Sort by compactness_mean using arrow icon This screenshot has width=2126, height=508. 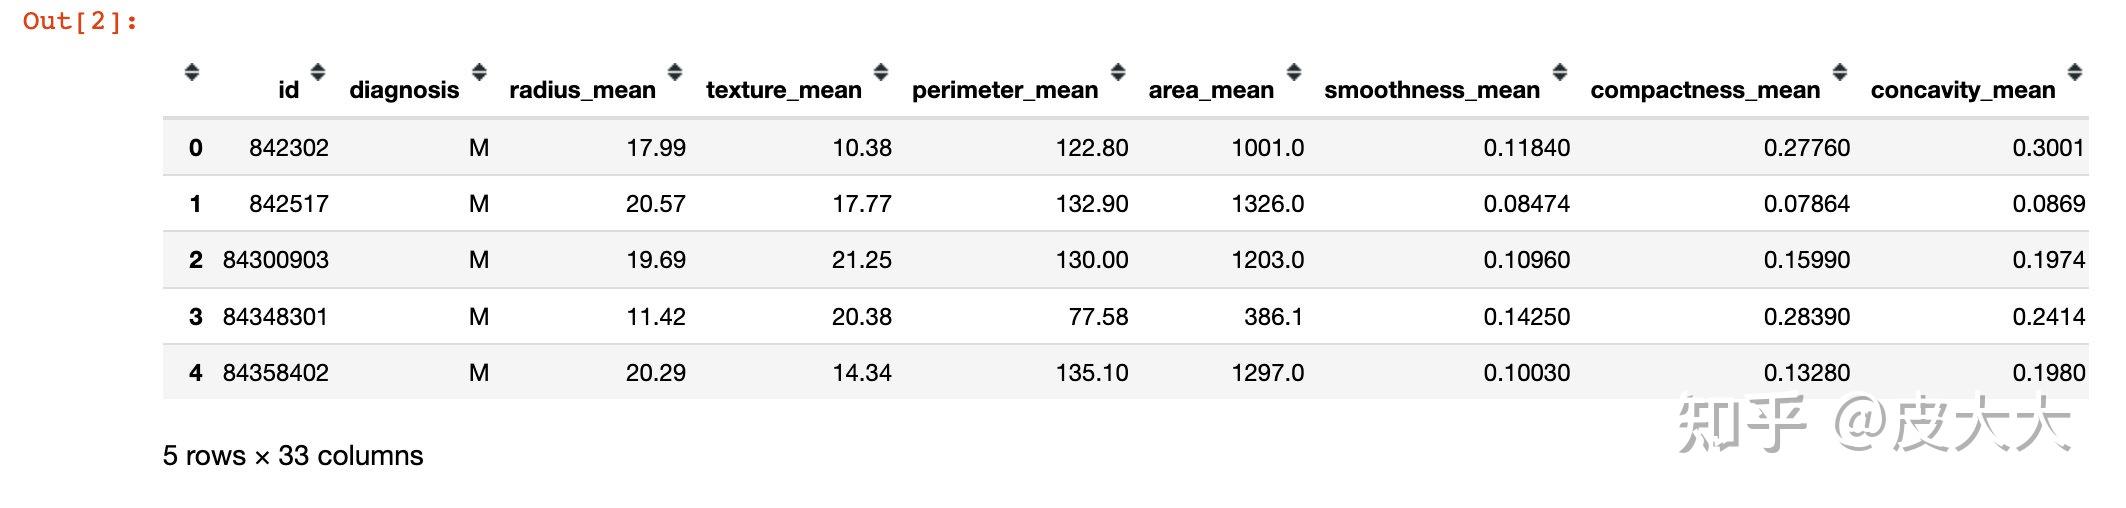coord(1840,72)
